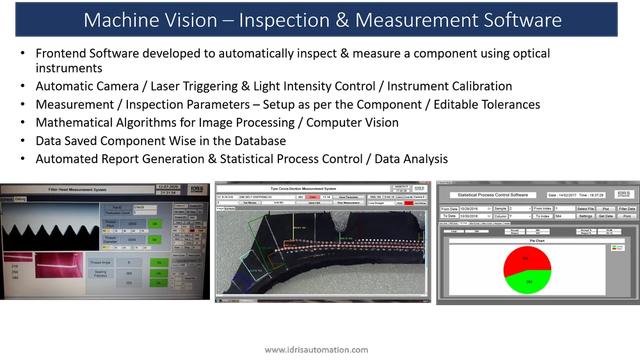The width and height of the screenshot is (640, 362).
Task: Click the Filter Head Measurement System title
Action: pyautogui.click(x=78, y=189)
